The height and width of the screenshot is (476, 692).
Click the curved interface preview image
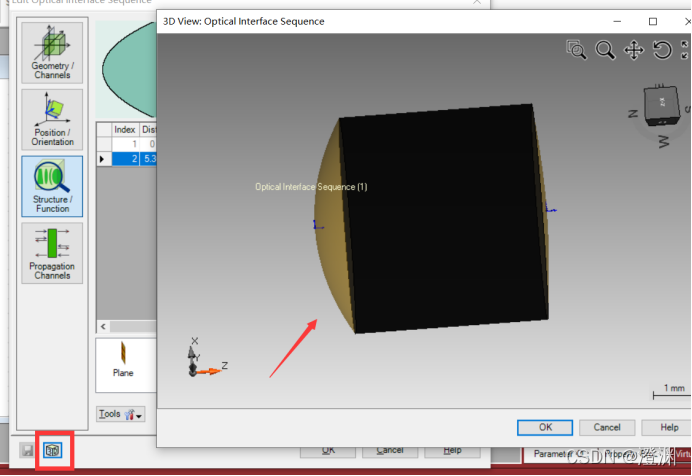(127, 69)
